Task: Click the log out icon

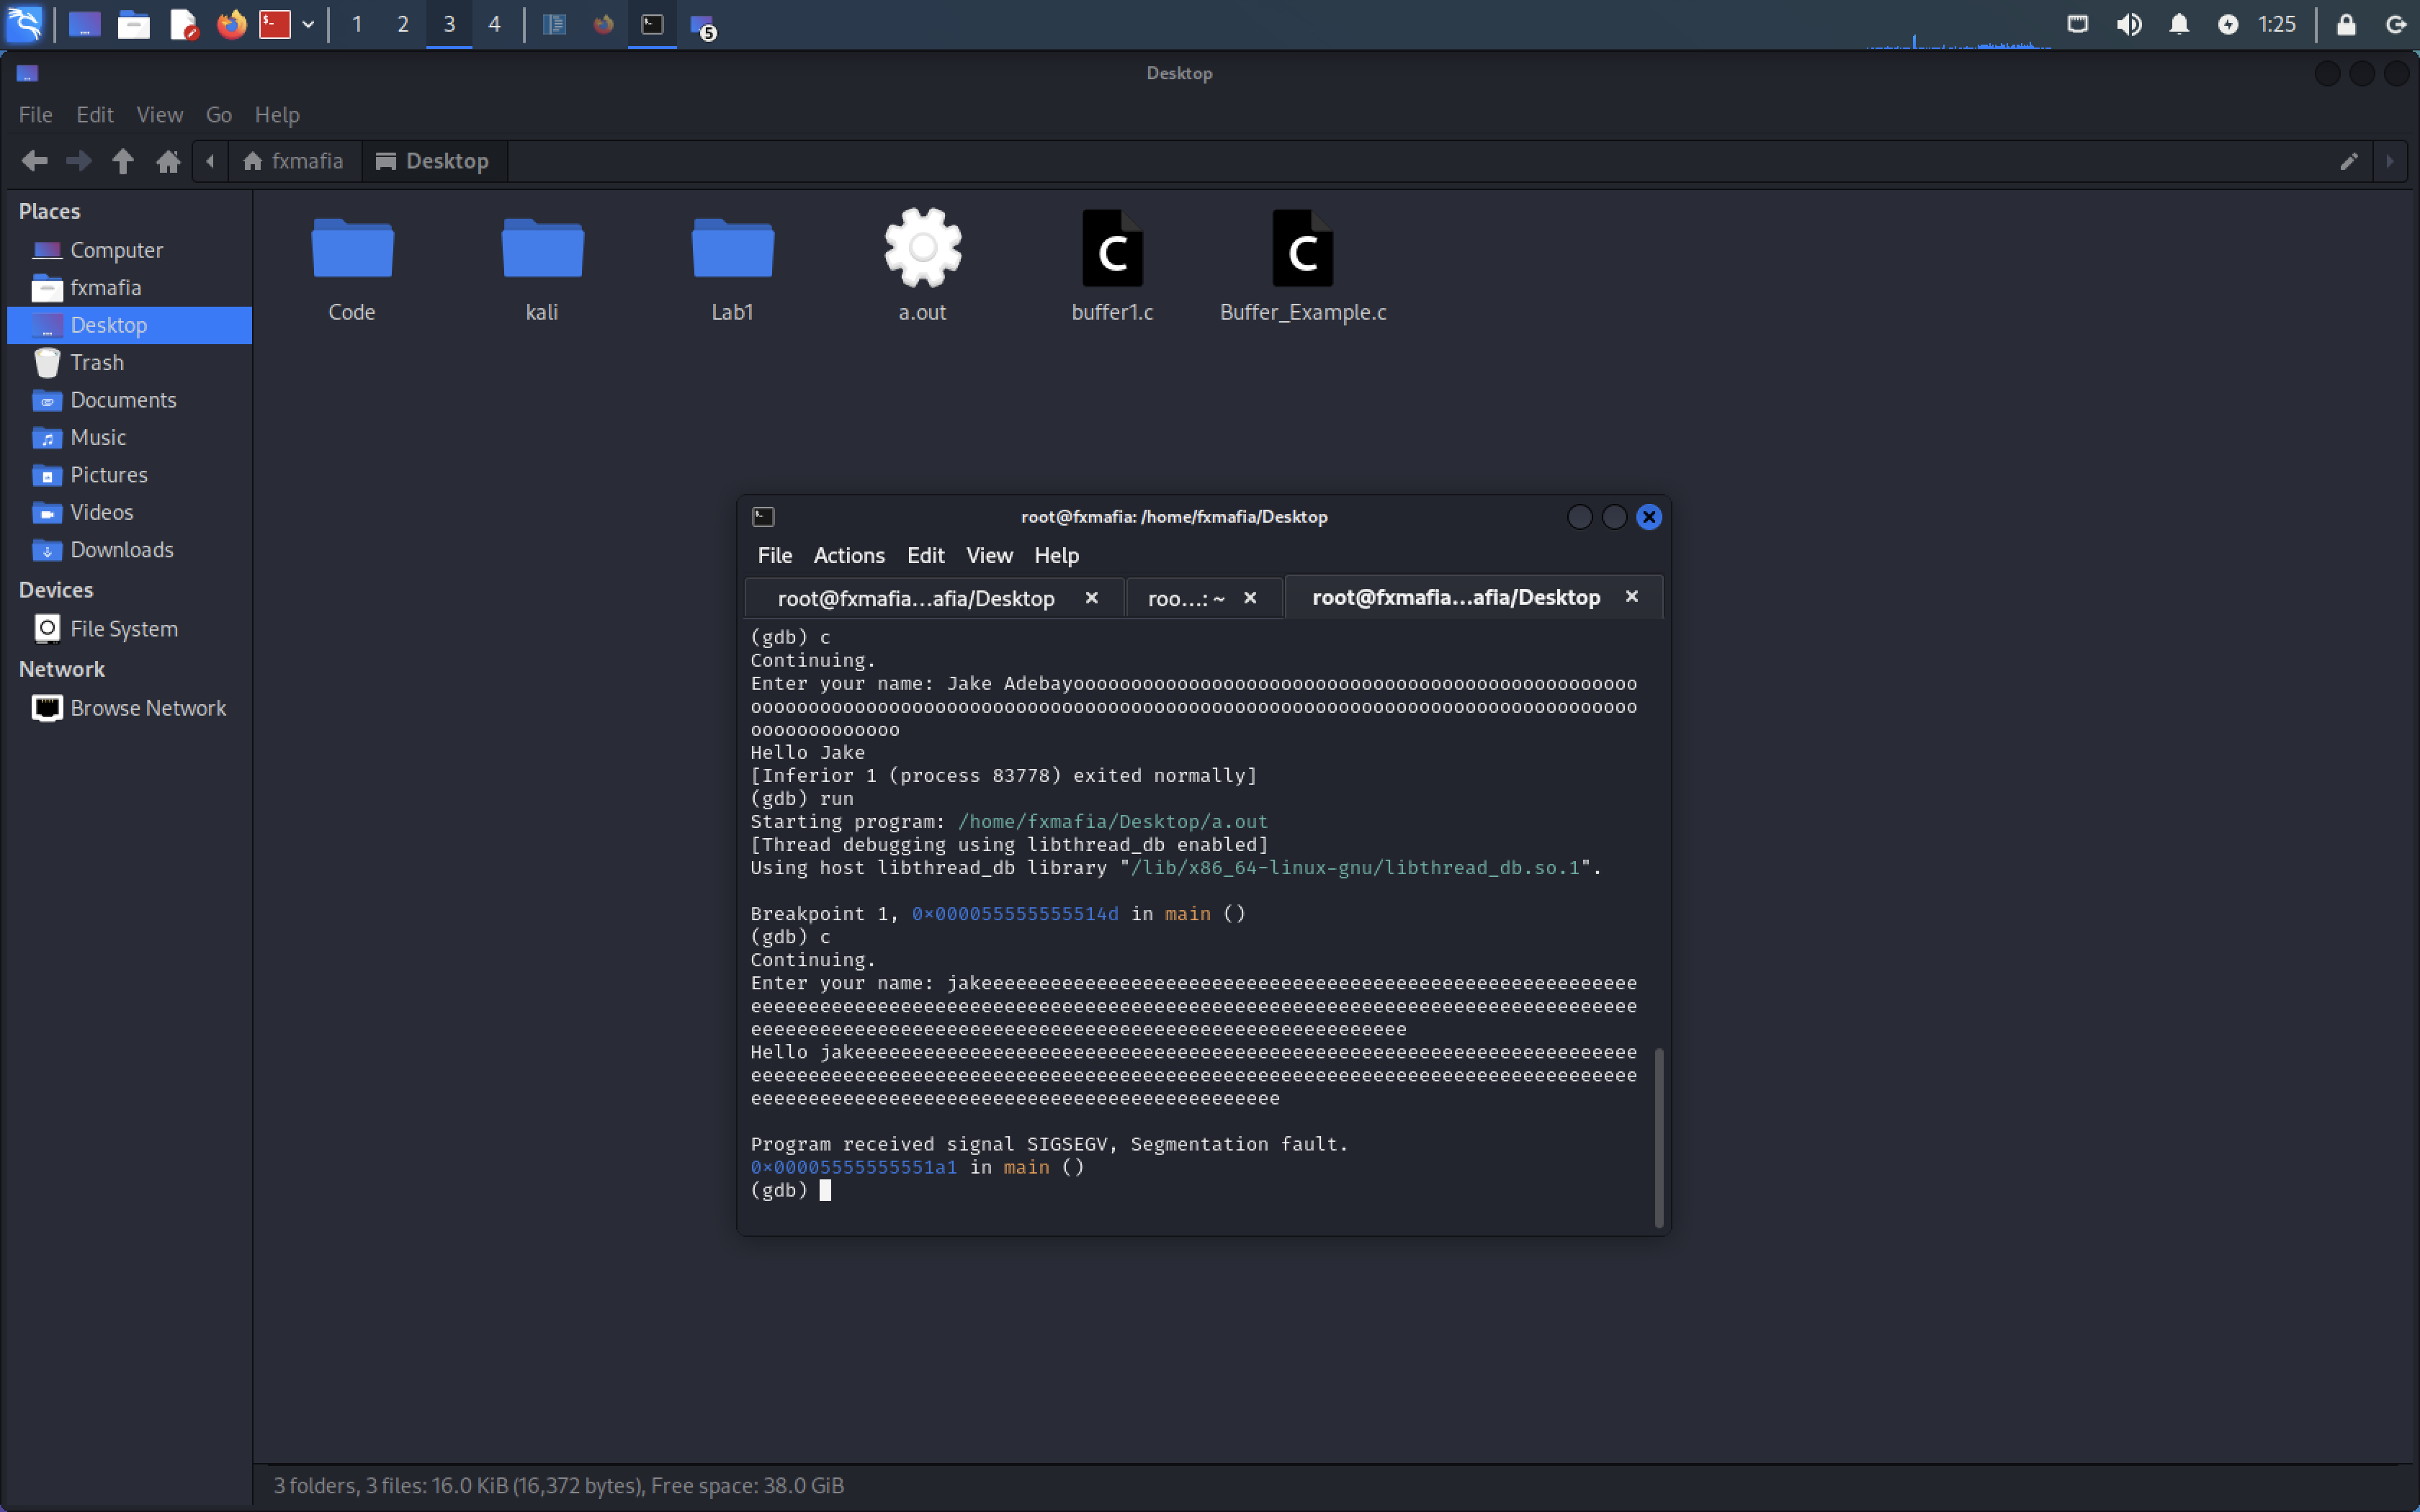Action: 2395,24
